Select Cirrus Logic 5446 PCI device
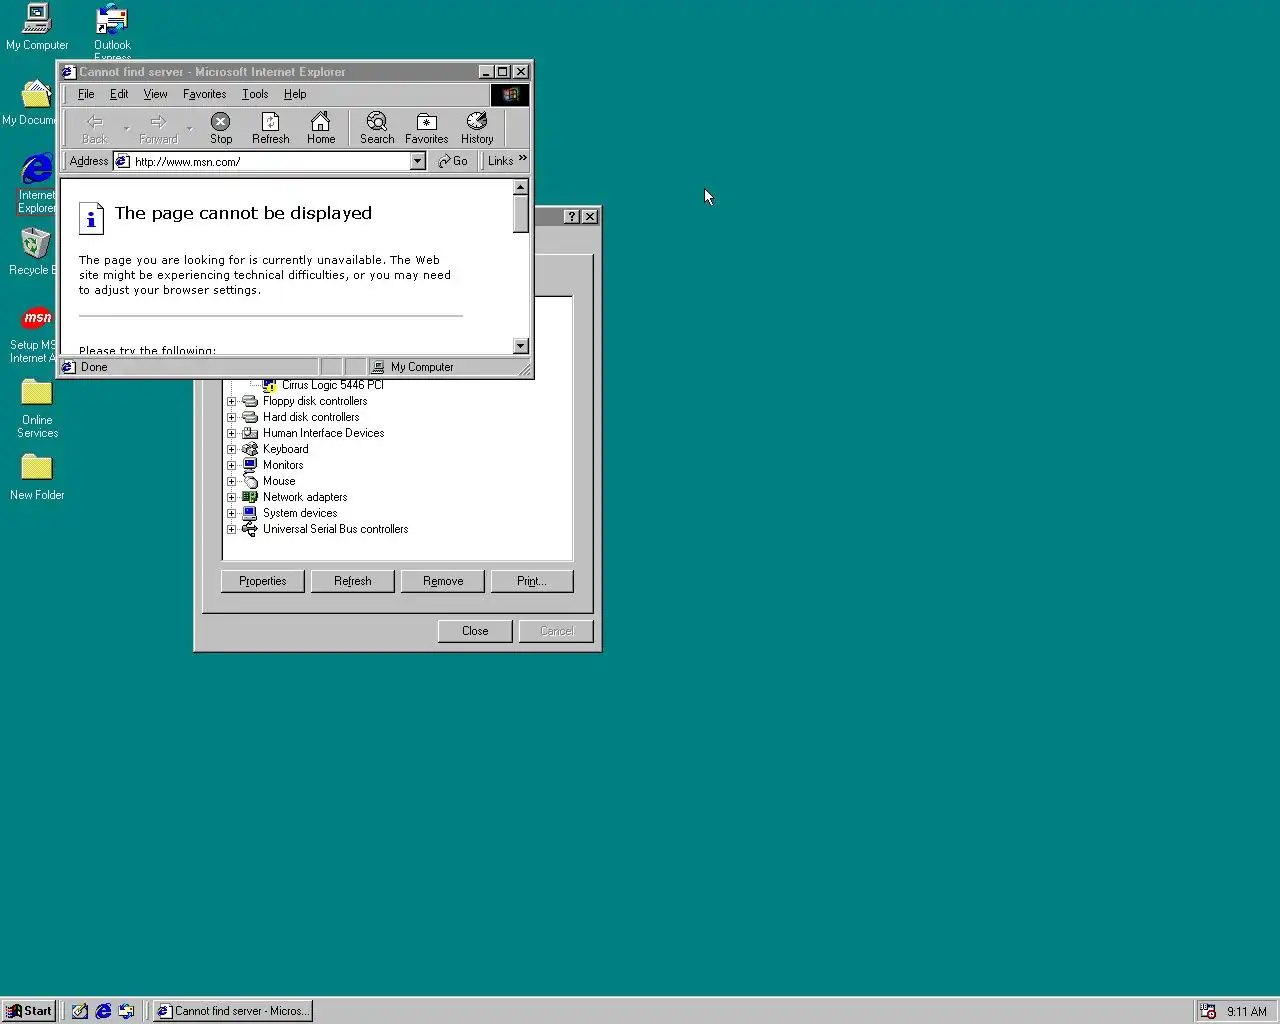The image size is (1280, 1024). point(332,385)
